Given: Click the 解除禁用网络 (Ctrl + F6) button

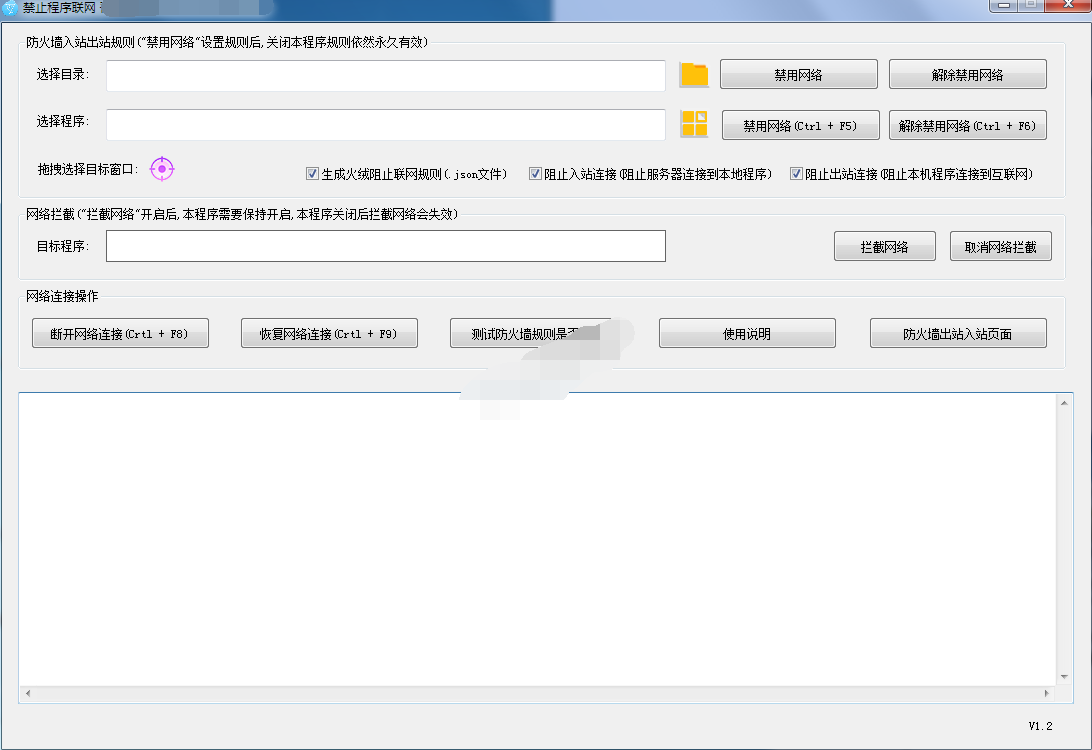Looking at the screenshot, I should coord(967,125).
